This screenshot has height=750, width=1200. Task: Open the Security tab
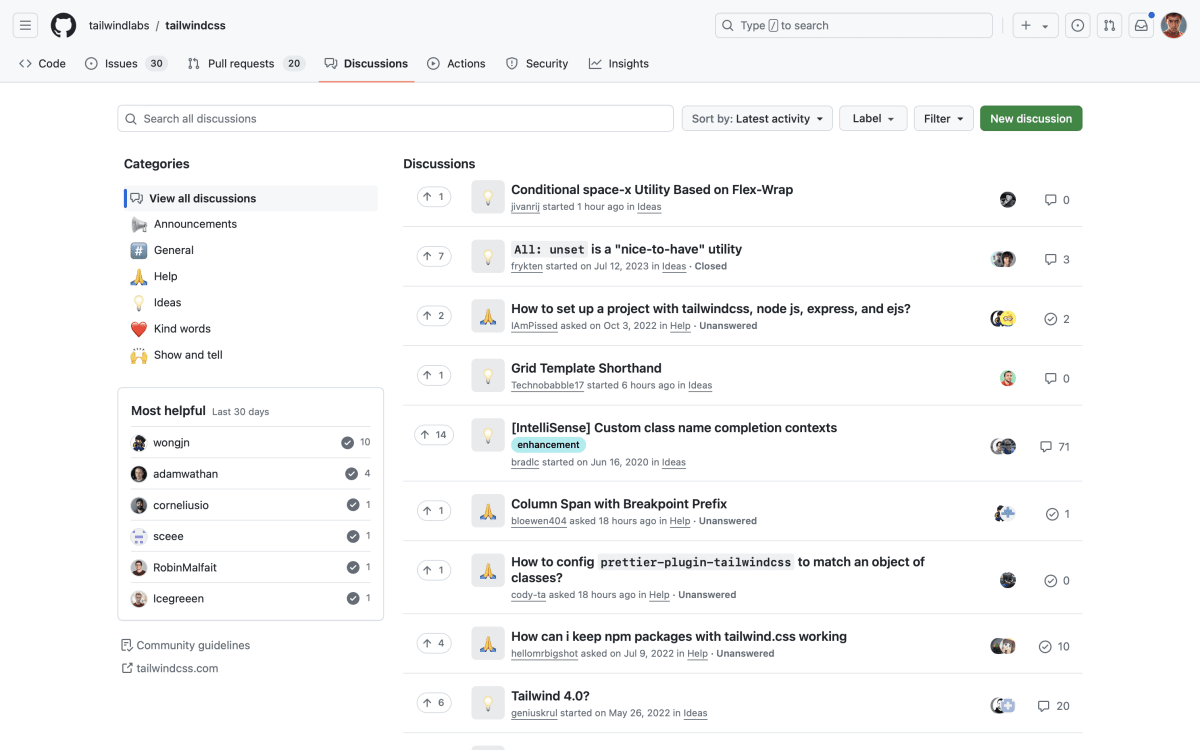(x=537, y=63)
